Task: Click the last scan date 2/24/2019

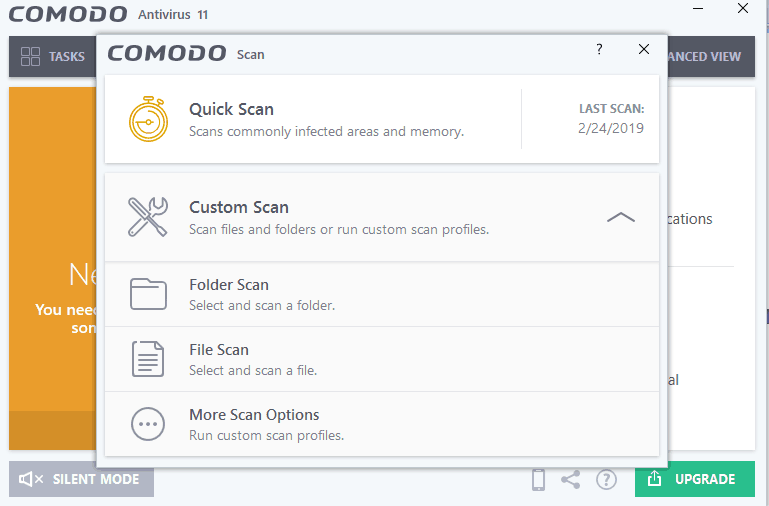Action: pos(611,128)
